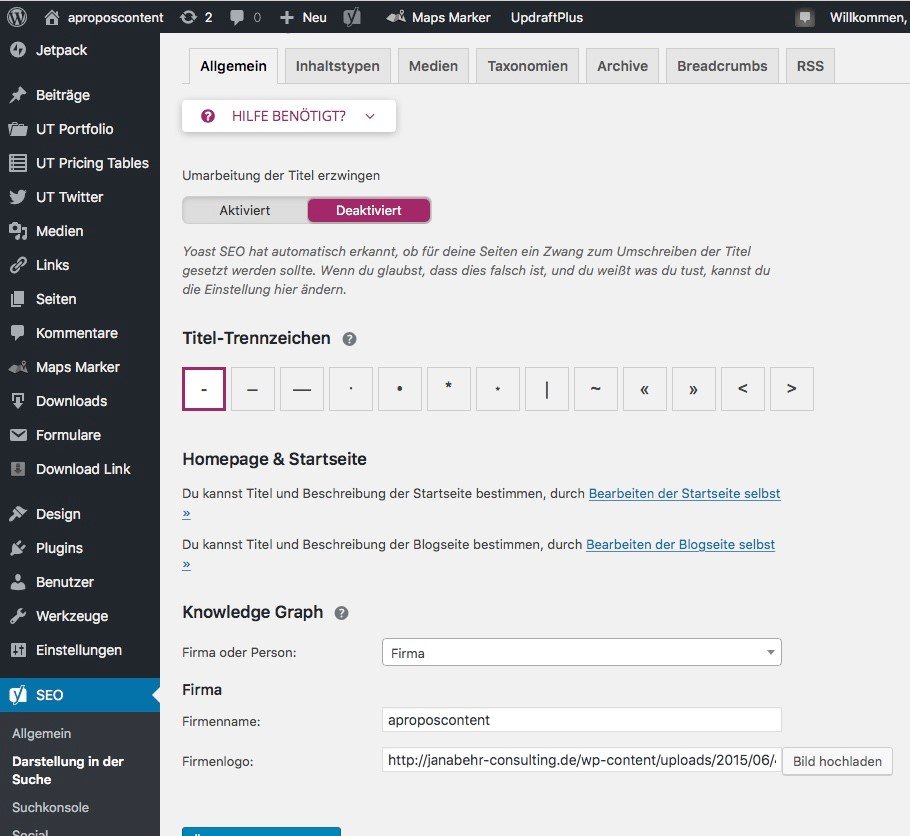Open notification icon before Willkommen
The height and width of the screenshot is (836, 910).
point(804,17)
